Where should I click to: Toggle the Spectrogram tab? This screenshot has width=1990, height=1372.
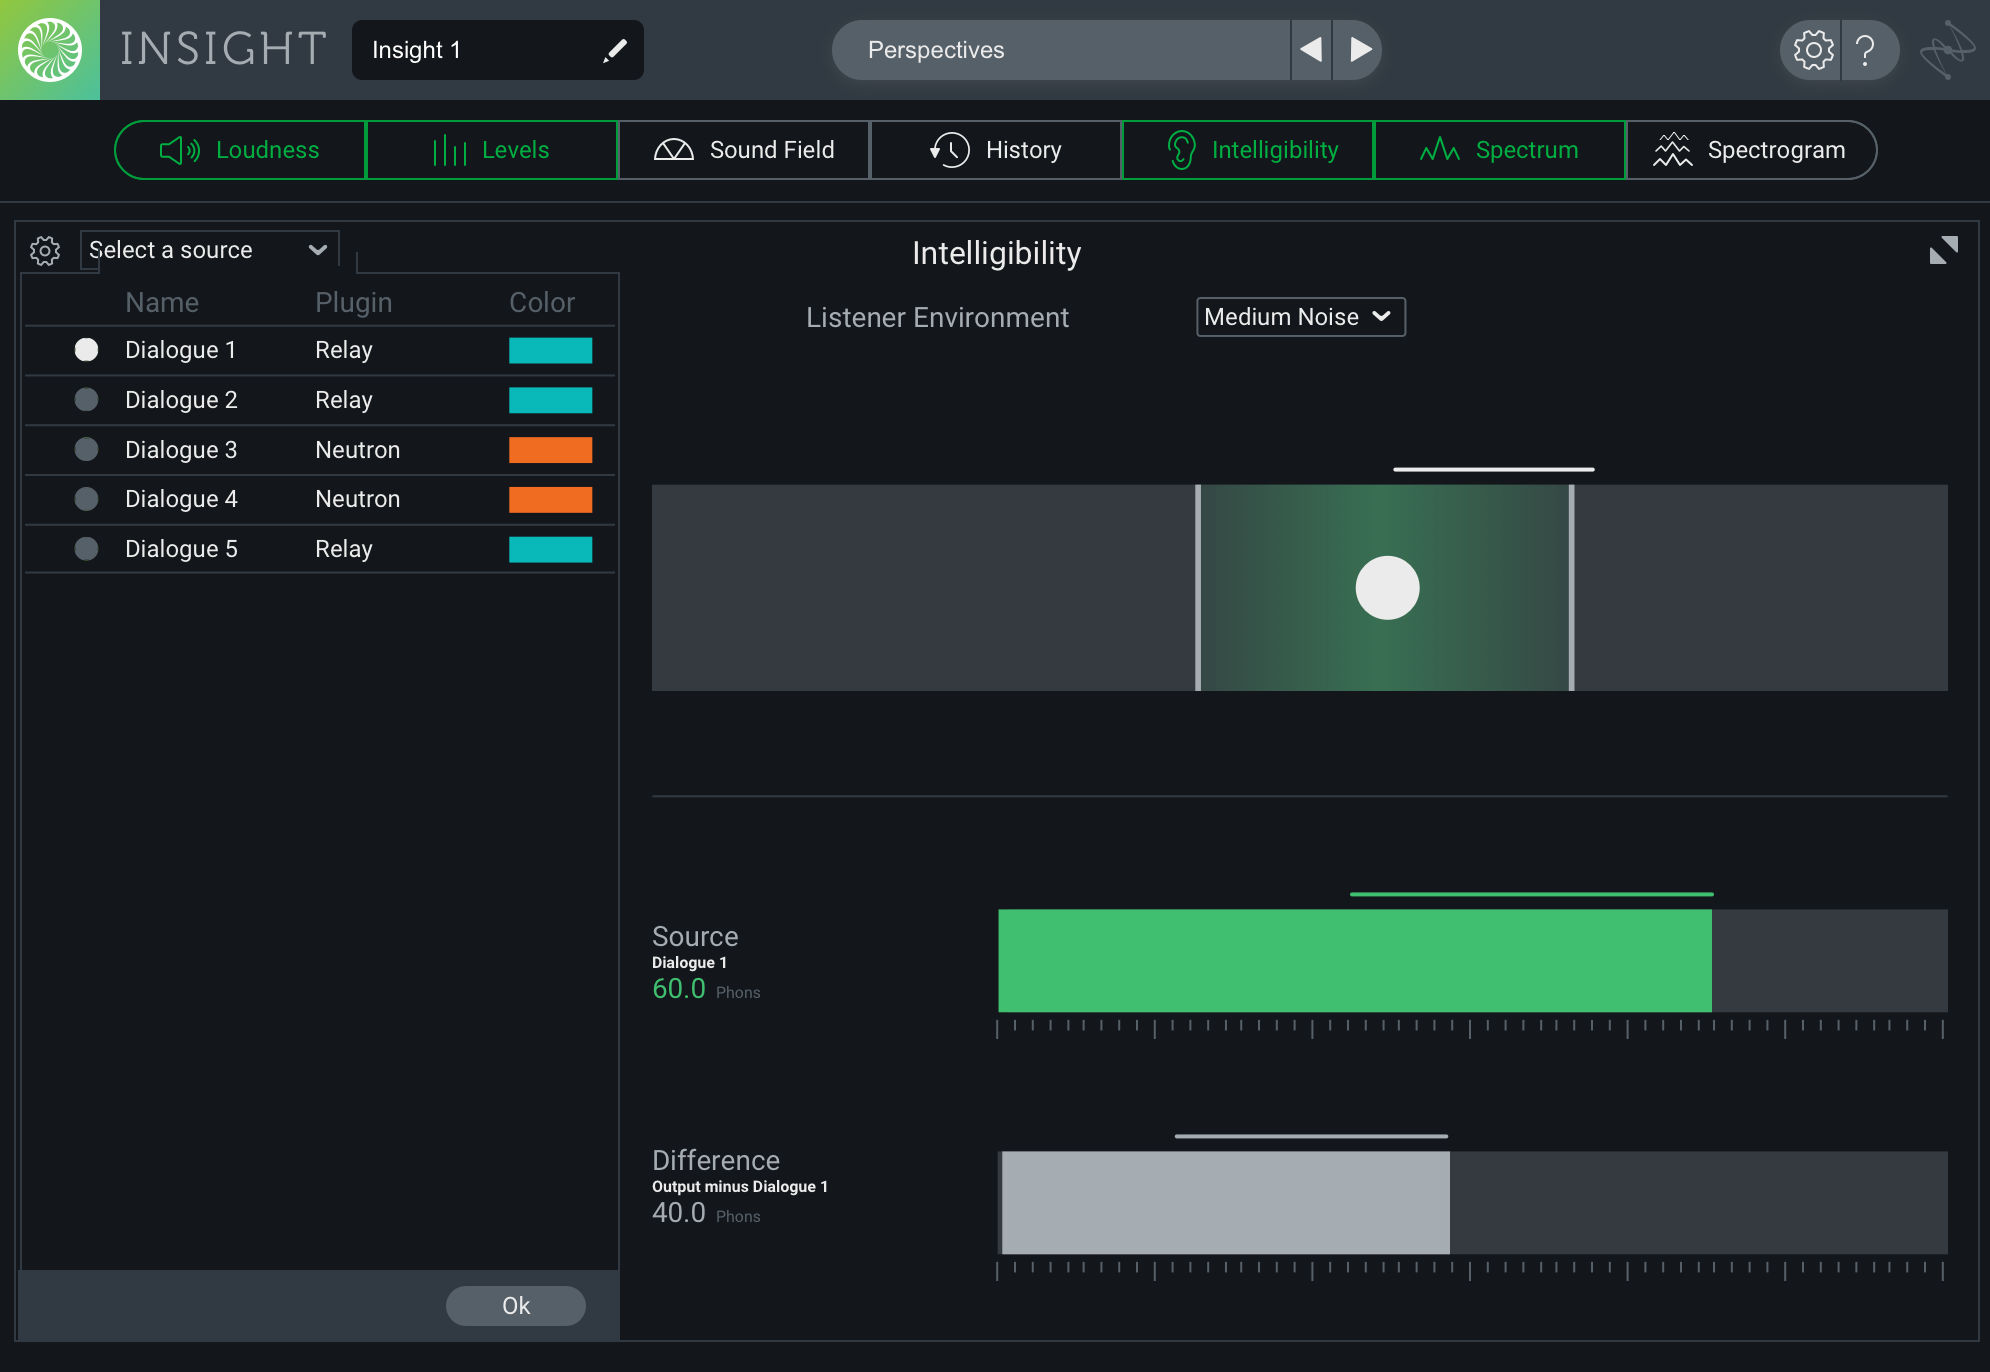(x=1751, y=150)
